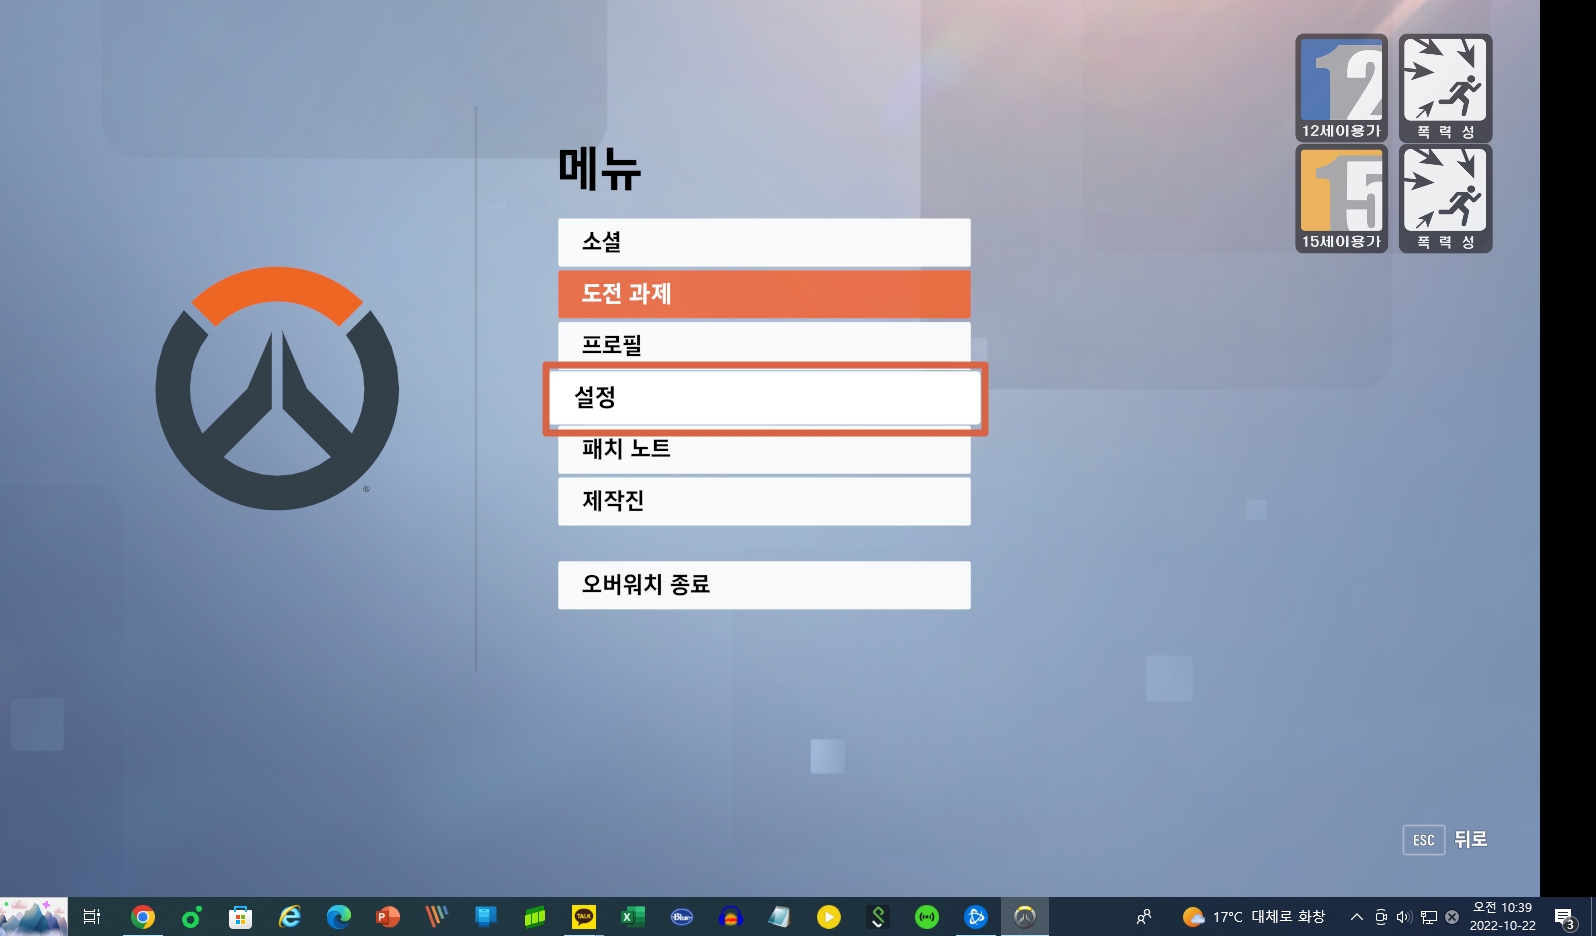Click the 오버워치 종료 button

[764, 585]
